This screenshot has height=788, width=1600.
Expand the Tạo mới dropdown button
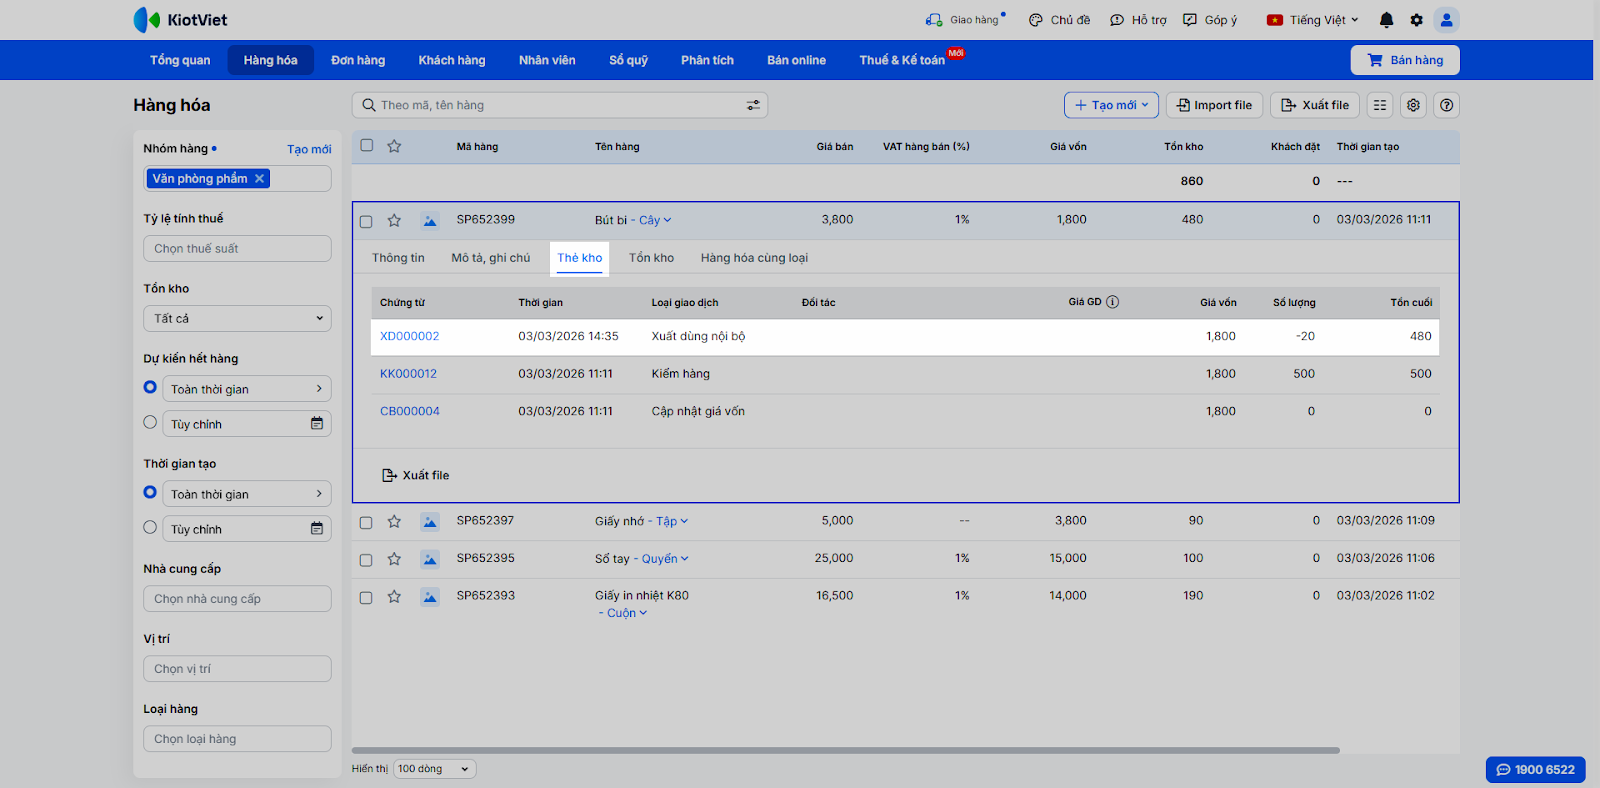point(1111,105)
